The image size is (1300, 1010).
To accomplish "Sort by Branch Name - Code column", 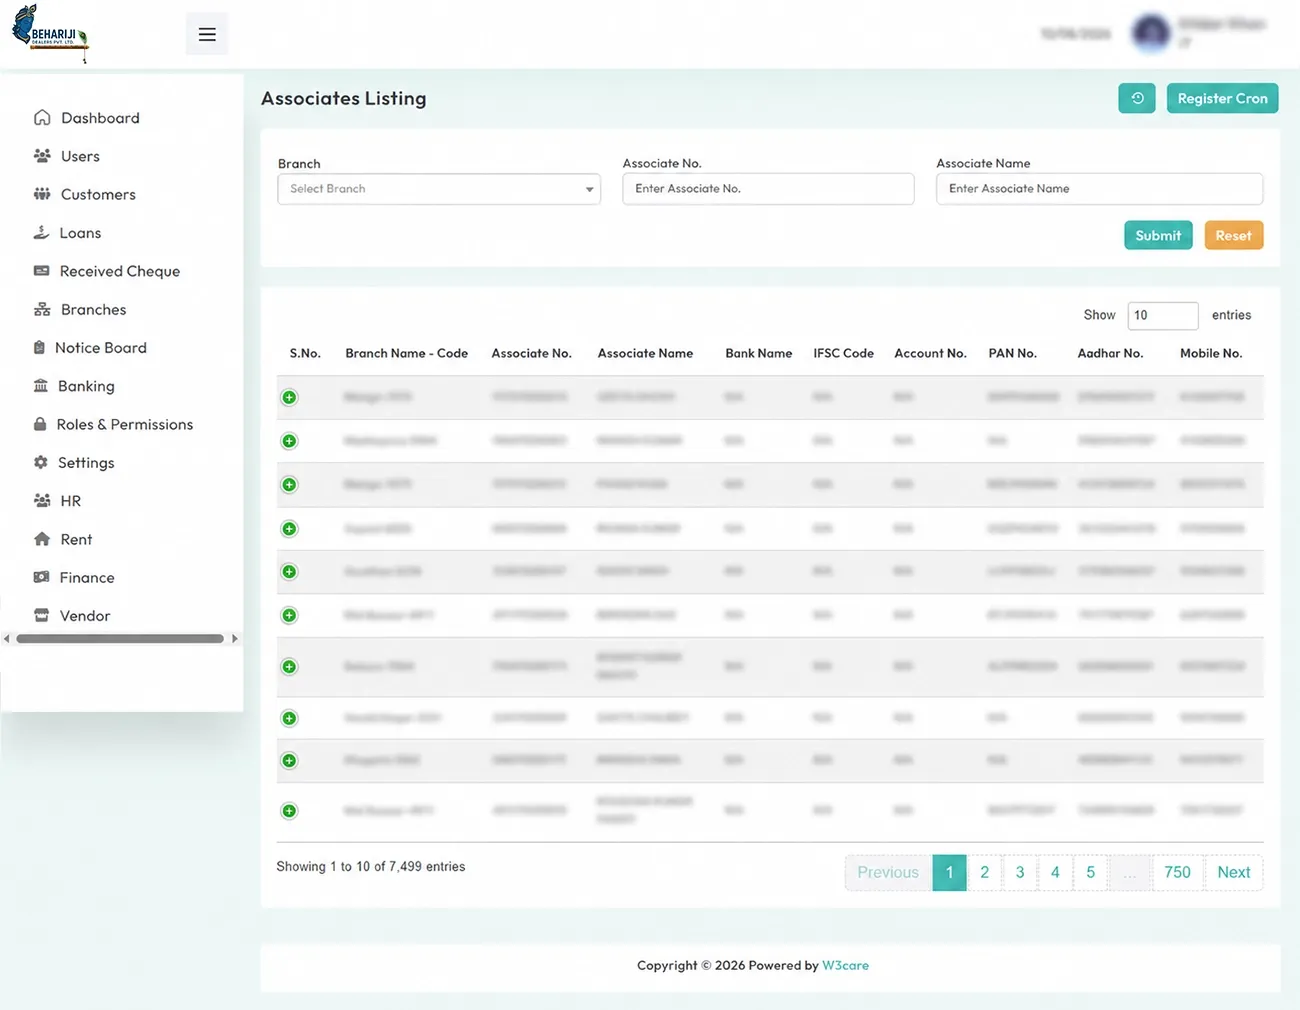I will pos(407,353).
